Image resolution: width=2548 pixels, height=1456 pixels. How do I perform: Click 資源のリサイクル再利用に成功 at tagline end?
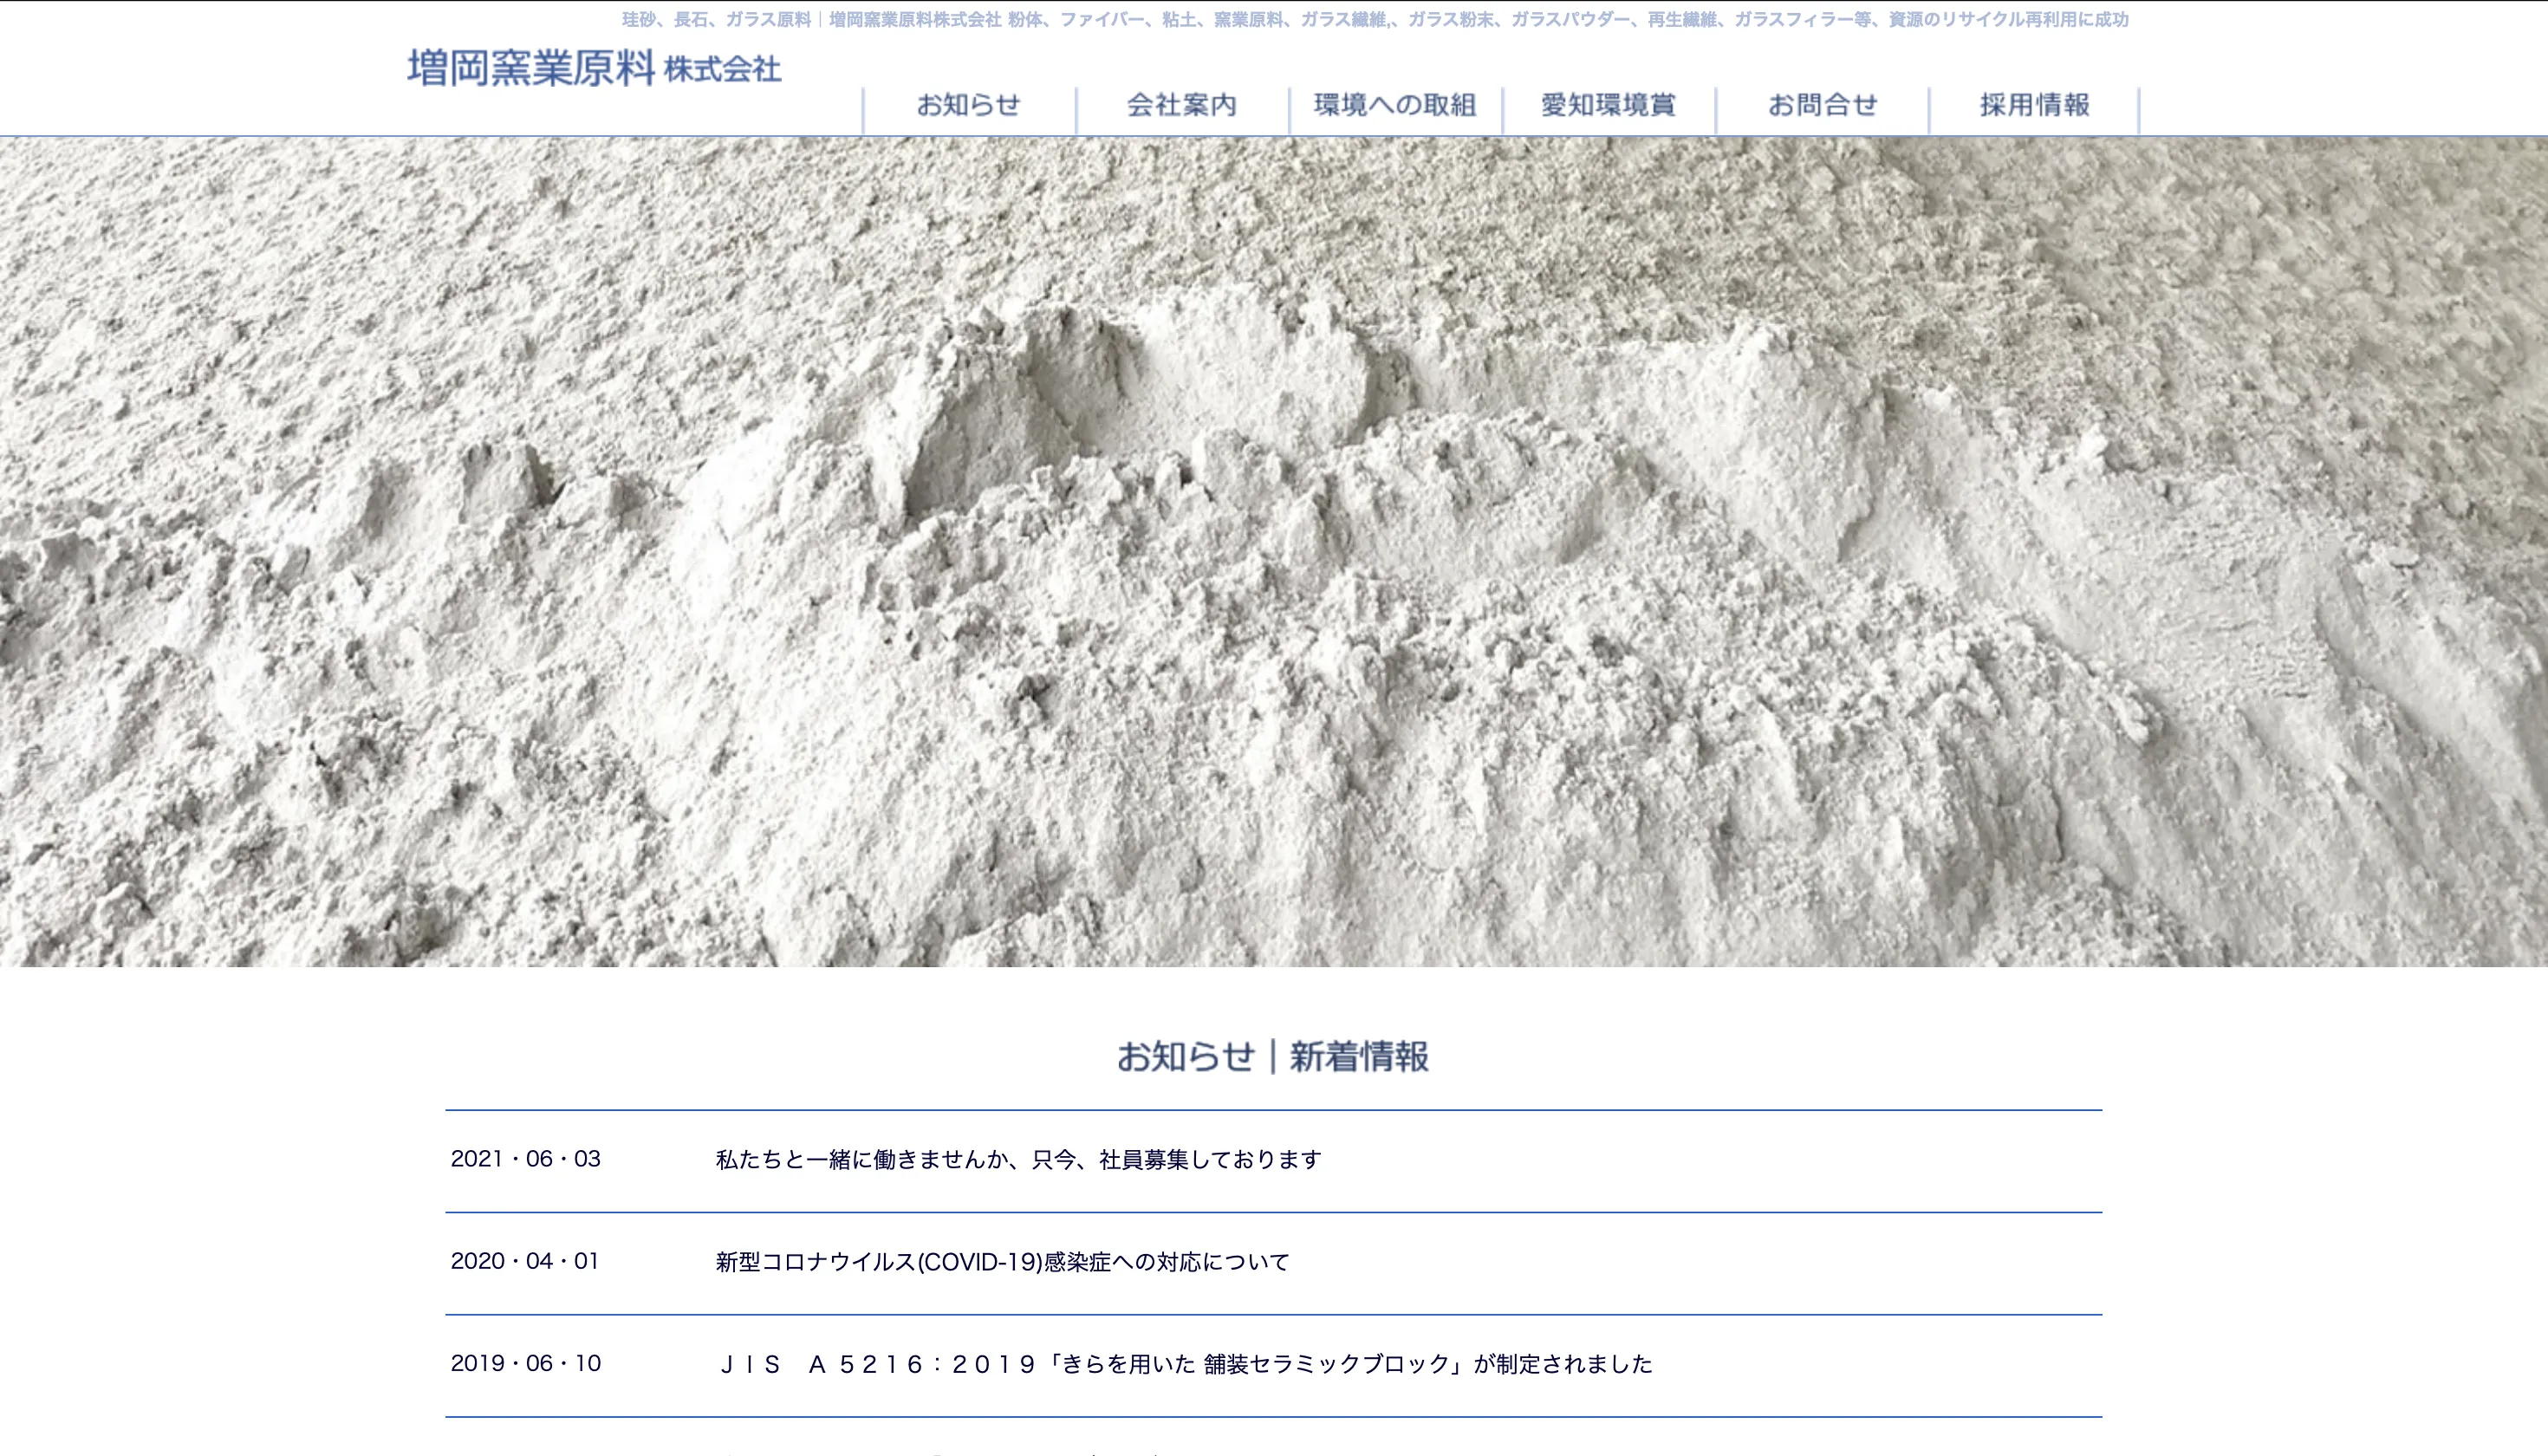[2008, 20]
